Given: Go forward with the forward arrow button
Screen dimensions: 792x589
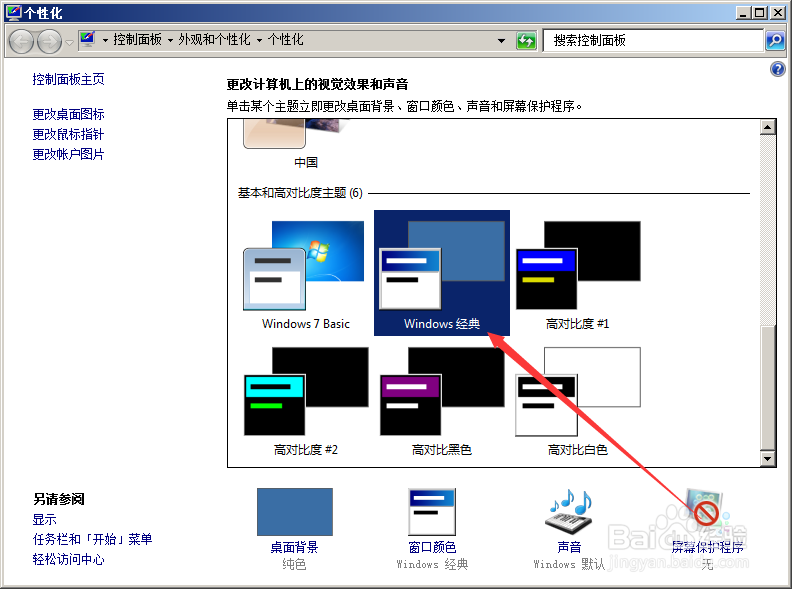Looking at the screenshot, I should click(x=50, y=41).
